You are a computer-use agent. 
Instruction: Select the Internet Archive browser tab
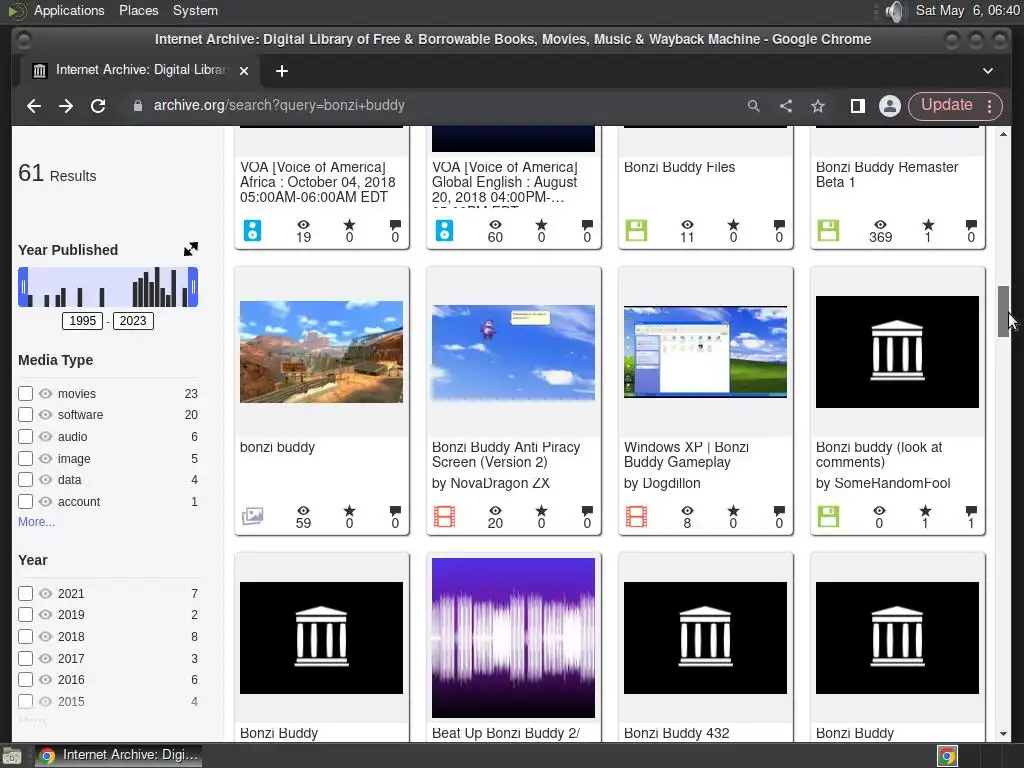(x=138, y=71)
